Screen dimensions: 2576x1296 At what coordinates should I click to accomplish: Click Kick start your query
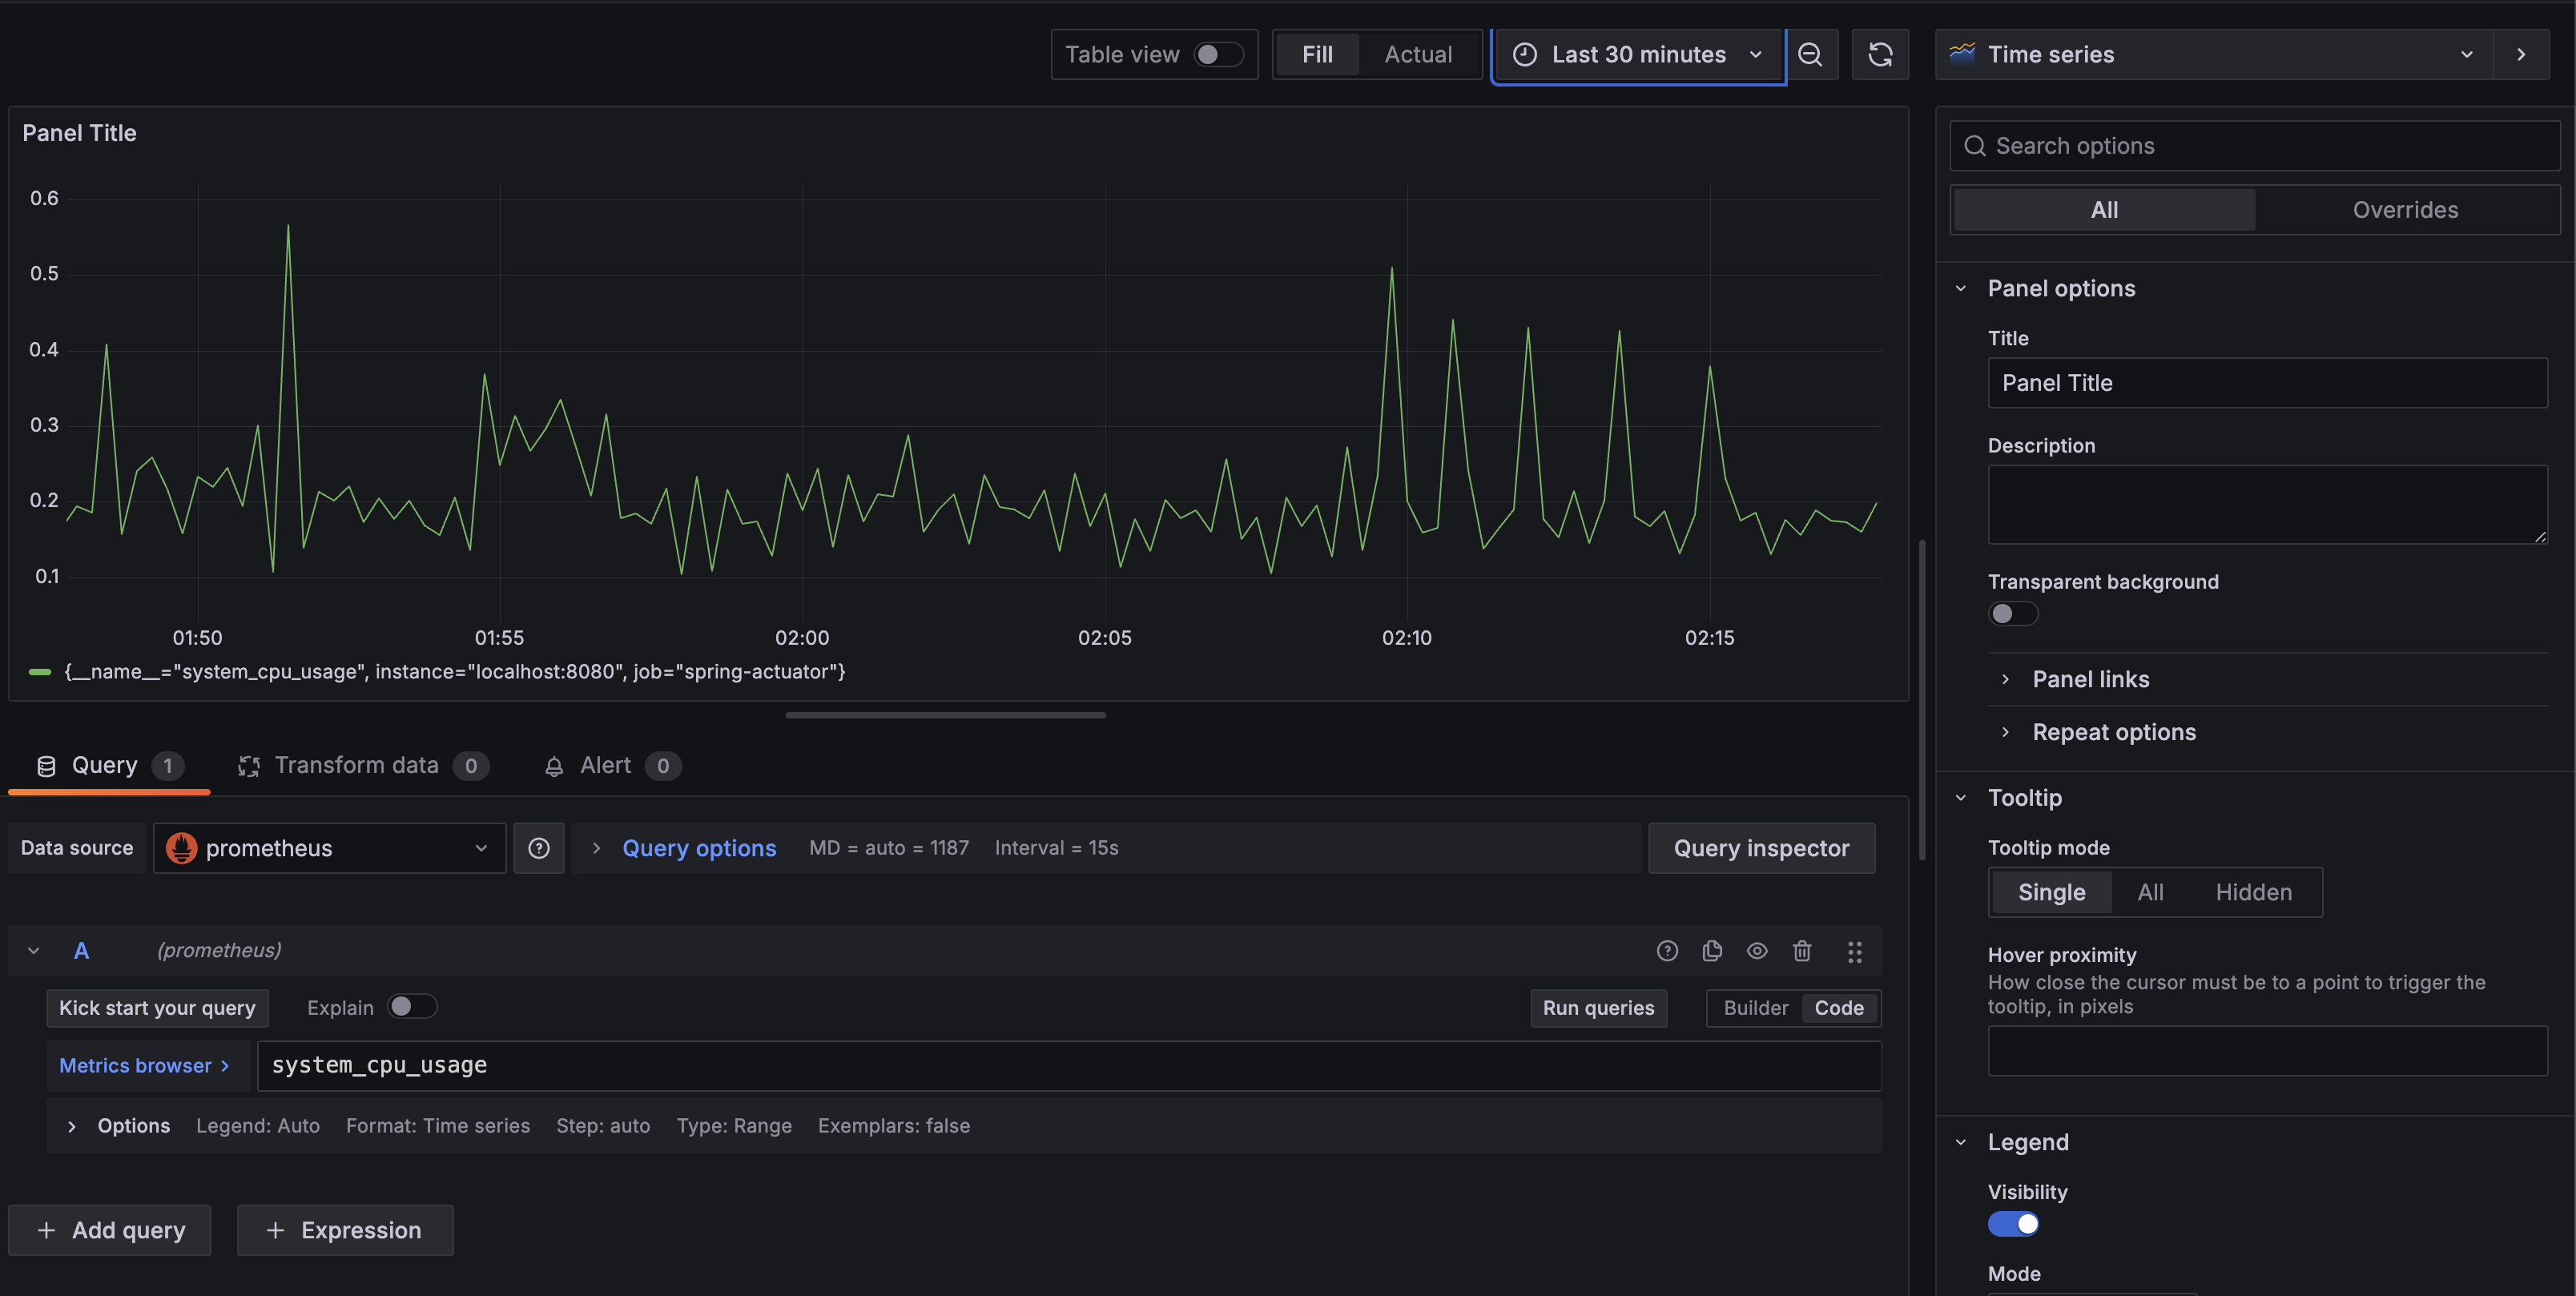coord(157,1008)
